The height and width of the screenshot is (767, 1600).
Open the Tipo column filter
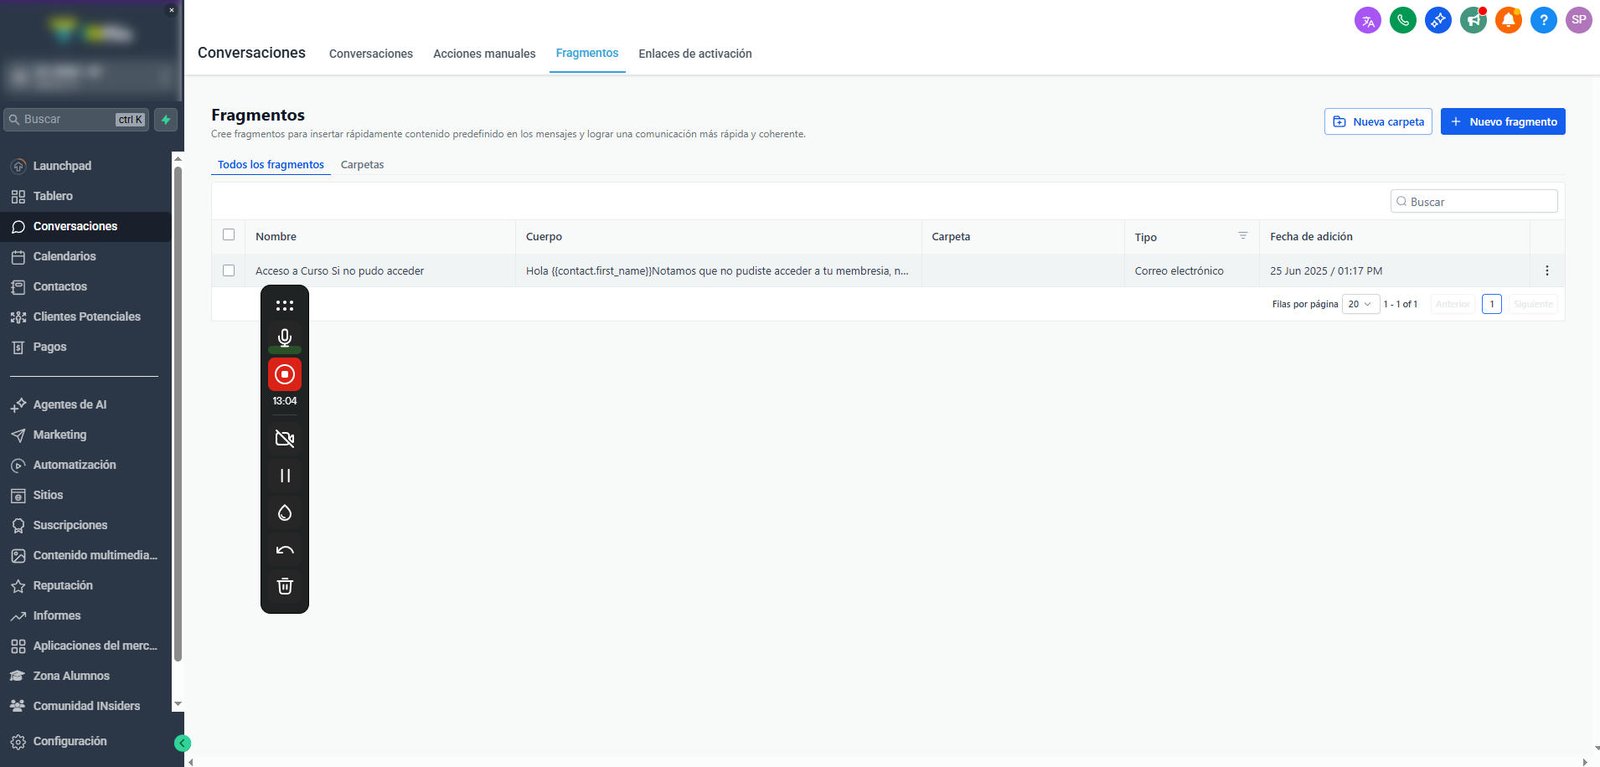(1243, 236)
